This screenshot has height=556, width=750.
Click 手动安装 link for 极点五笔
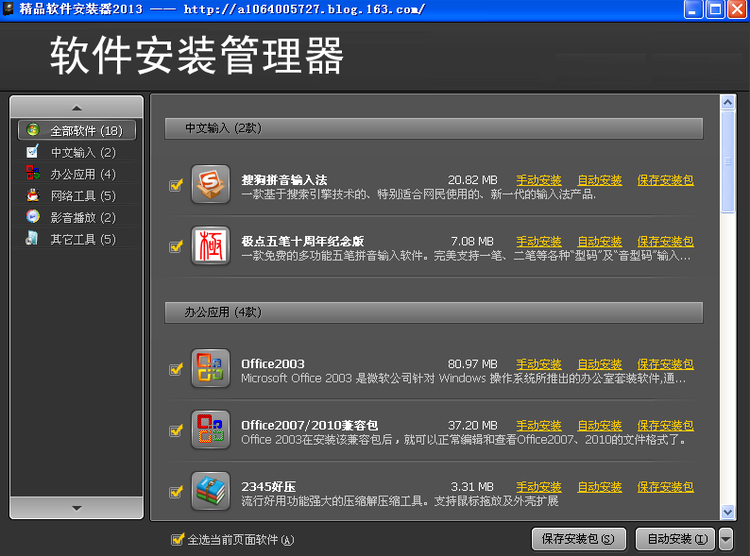tap(539, 241)
